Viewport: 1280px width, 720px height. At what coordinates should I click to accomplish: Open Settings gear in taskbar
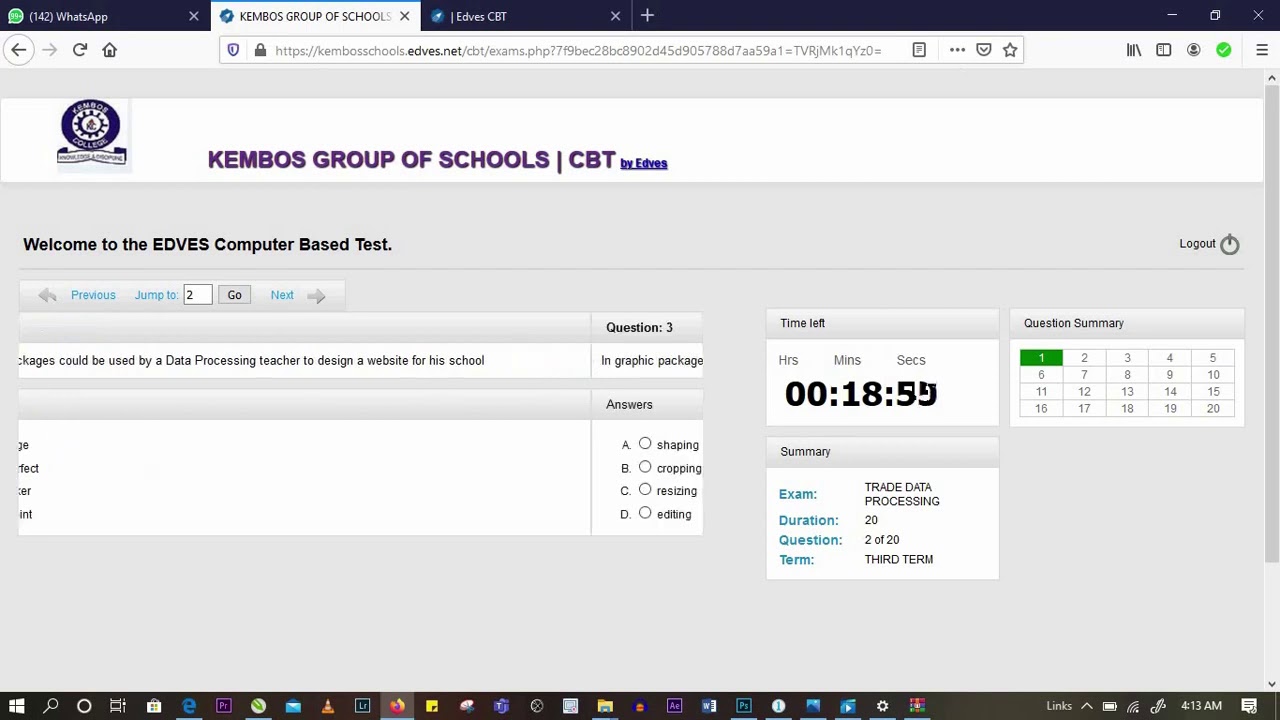[x=882, y=706]
